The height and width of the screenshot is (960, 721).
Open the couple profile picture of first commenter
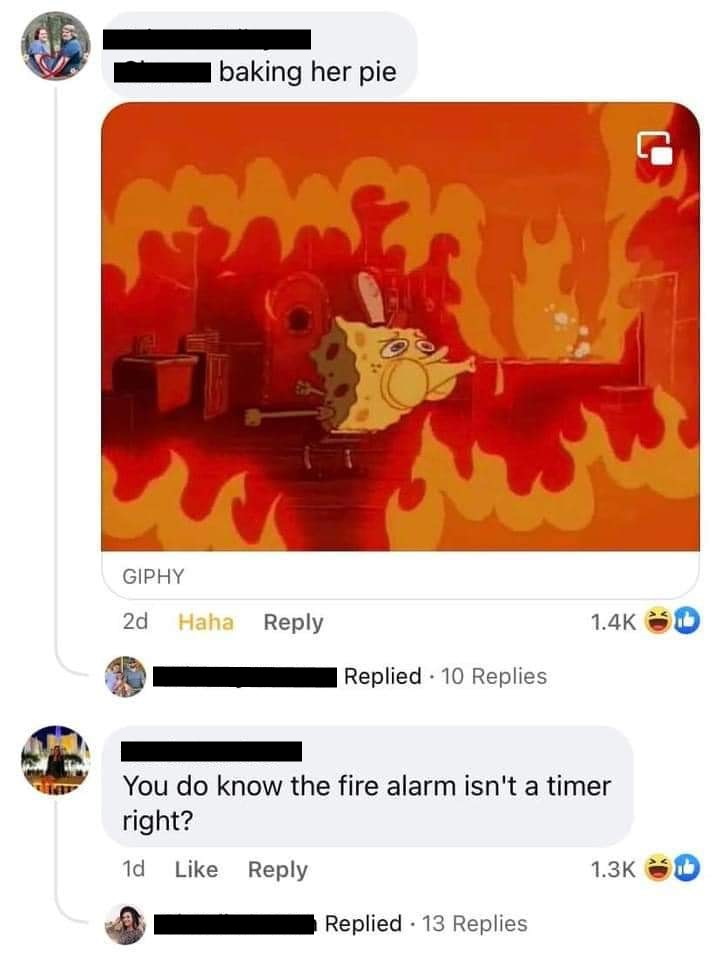[56, 46]
